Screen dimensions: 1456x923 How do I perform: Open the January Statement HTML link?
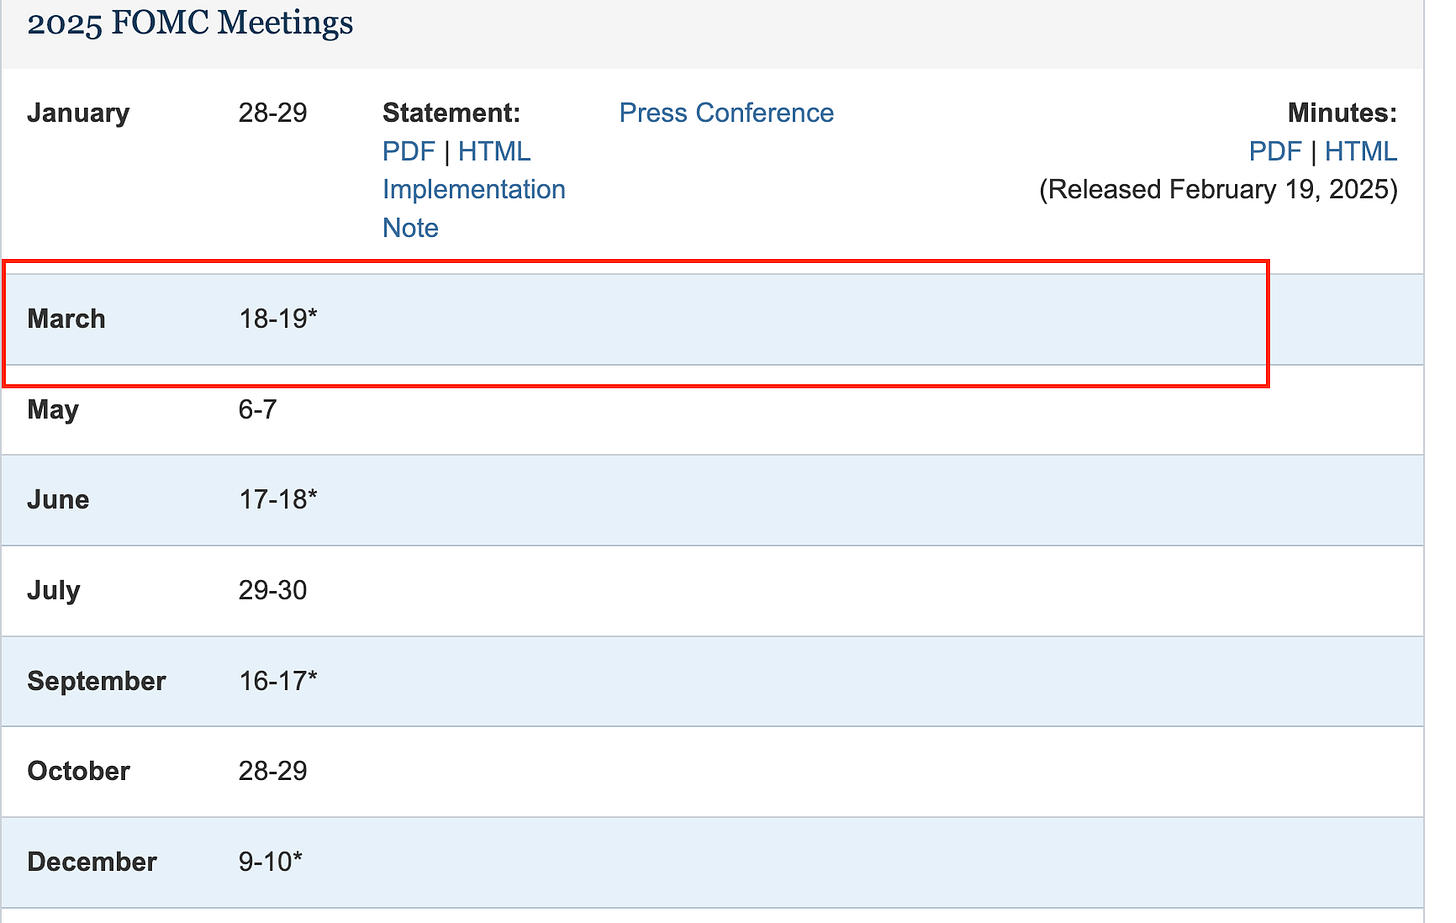point(494,151)
